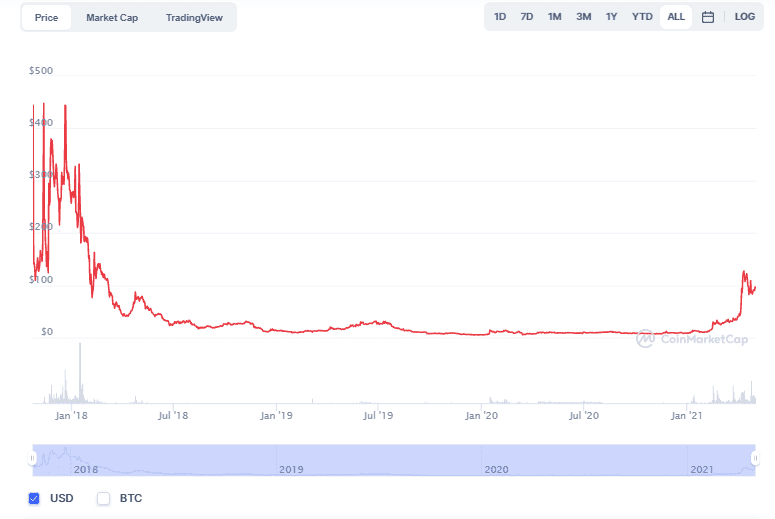This screenshot has height=519, width=775.
Task: Toggle the LOG scale button
Action: 744,17
